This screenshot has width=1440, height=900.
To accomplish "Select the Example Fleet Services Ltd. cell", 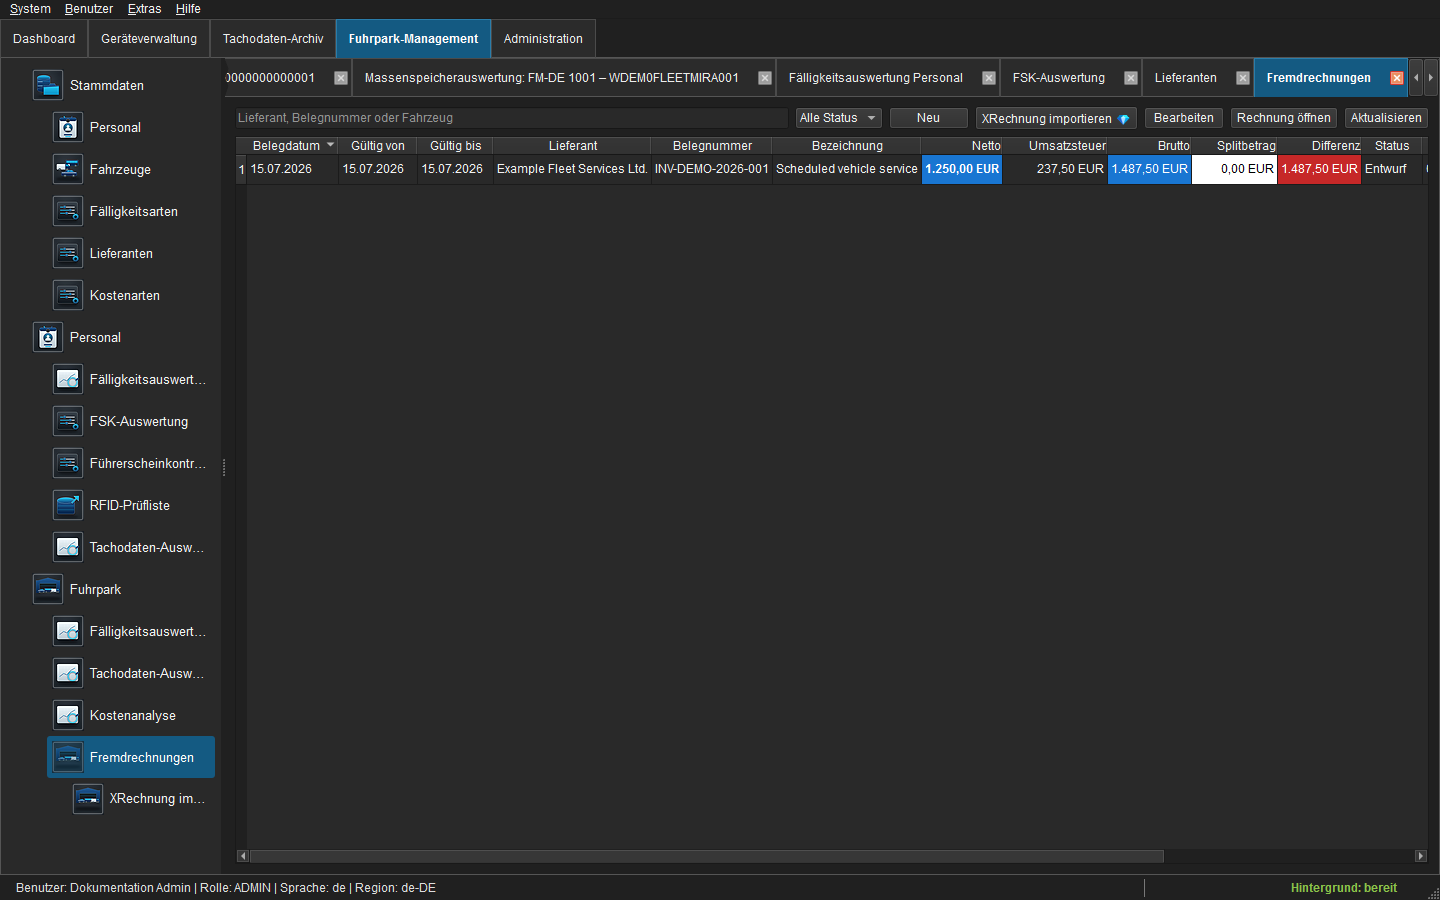I will [572, 169].
